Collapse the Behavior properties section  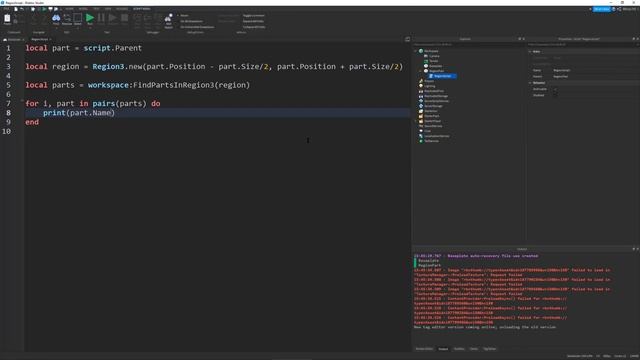coord(530,83)
